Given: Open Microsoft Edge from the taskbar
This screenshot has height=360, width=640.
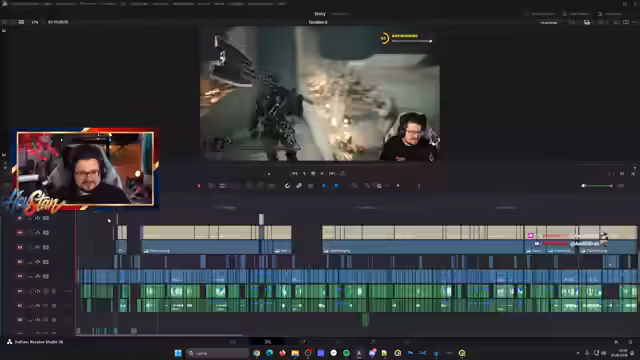Looking at the screenshot, I should point(269,353).
